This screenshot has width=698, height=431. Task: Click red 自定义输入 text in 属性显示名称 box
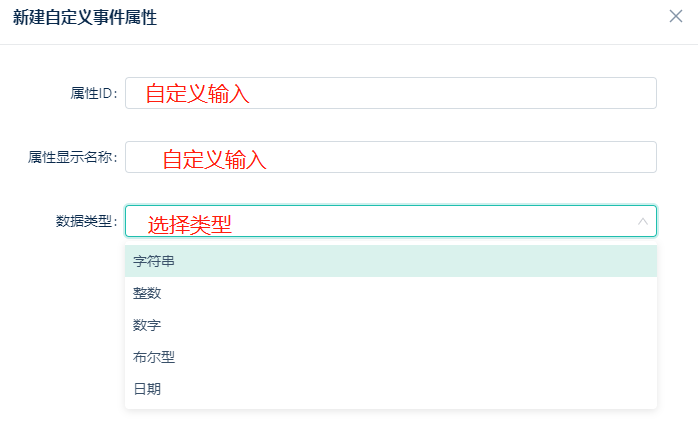point(214,159)
